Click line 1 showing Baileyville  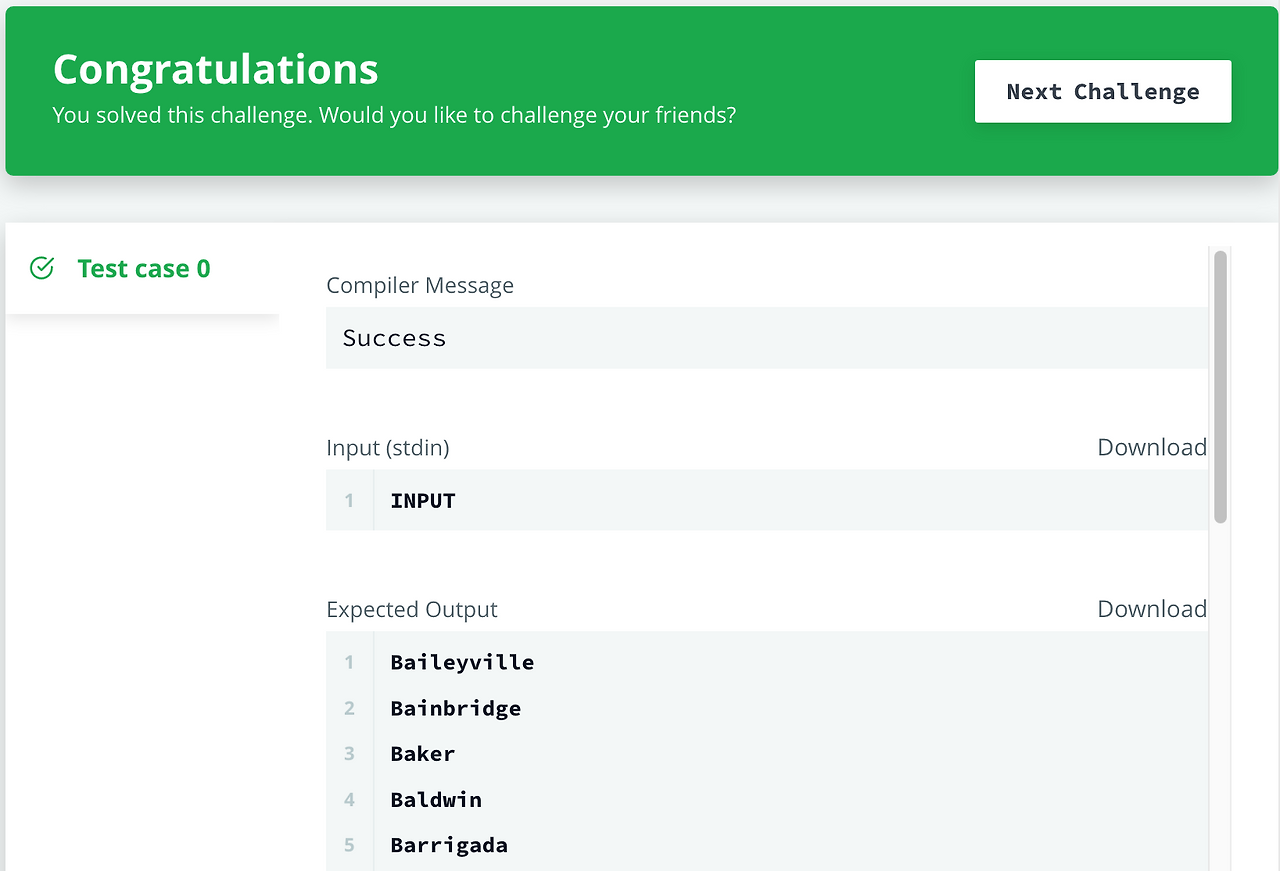coord(462,662)
